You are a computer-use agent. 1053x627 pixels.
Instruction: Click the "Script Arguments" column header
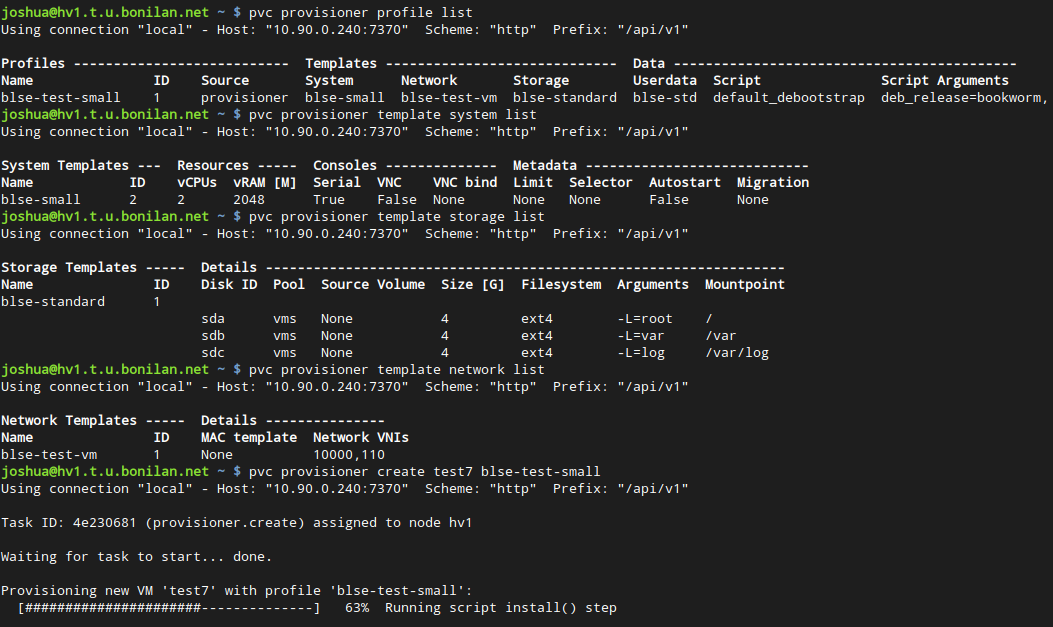click(944, 81)
